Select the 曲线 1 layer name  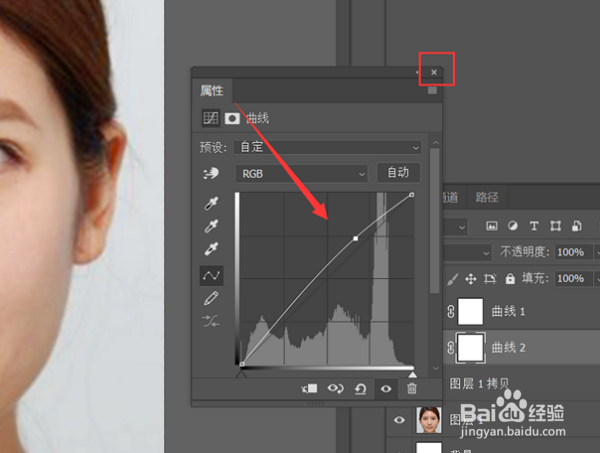508,311
